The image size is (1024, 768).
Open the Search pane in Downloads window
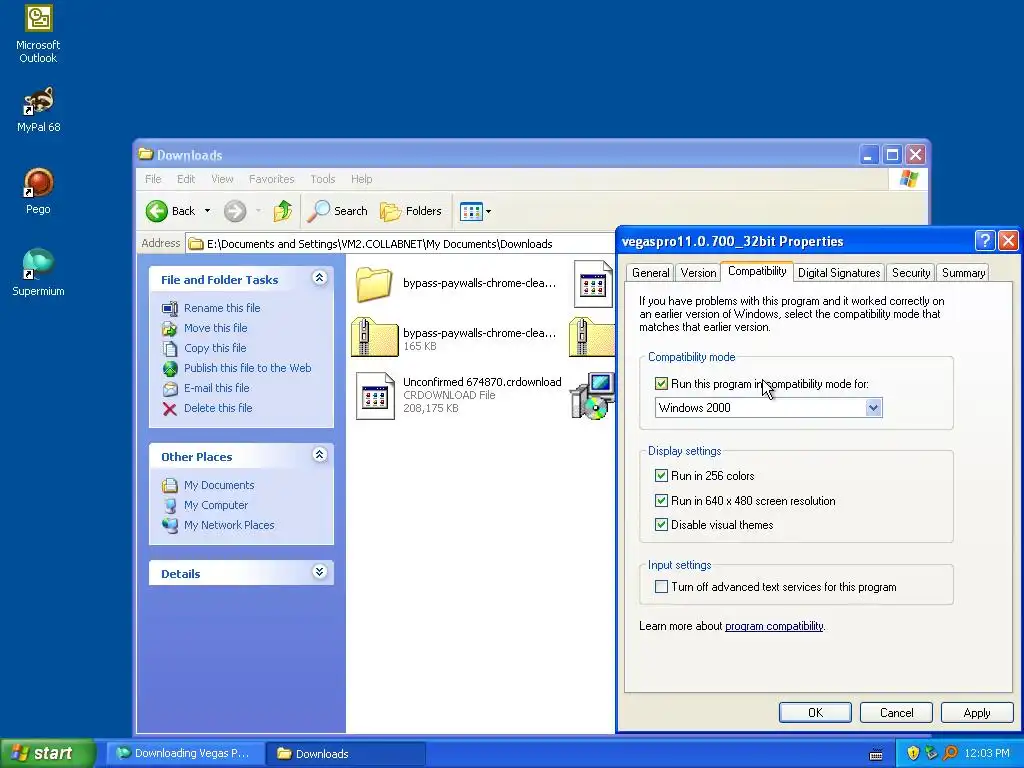(338, 211)
